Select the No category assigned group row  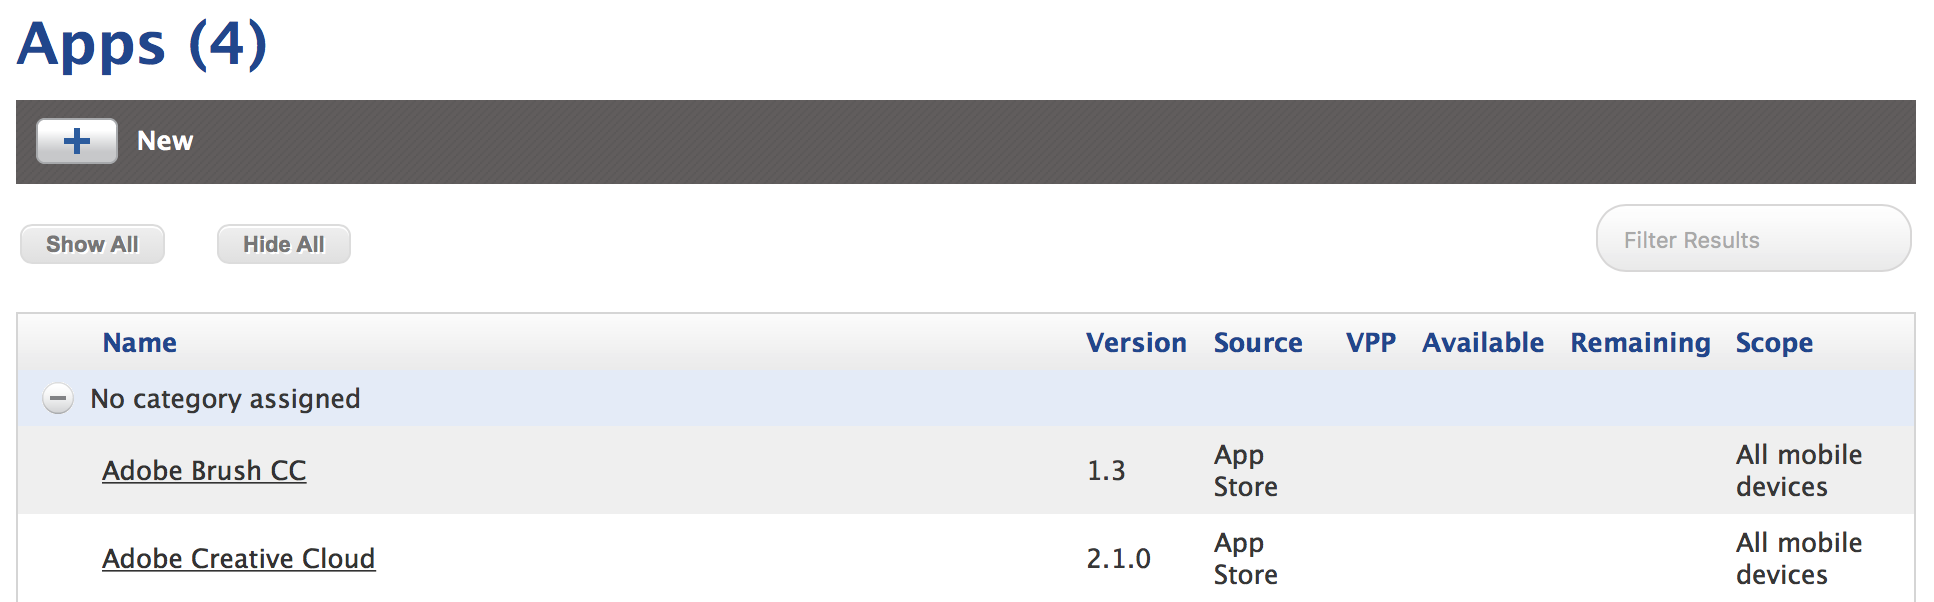(x=224, y=398)
